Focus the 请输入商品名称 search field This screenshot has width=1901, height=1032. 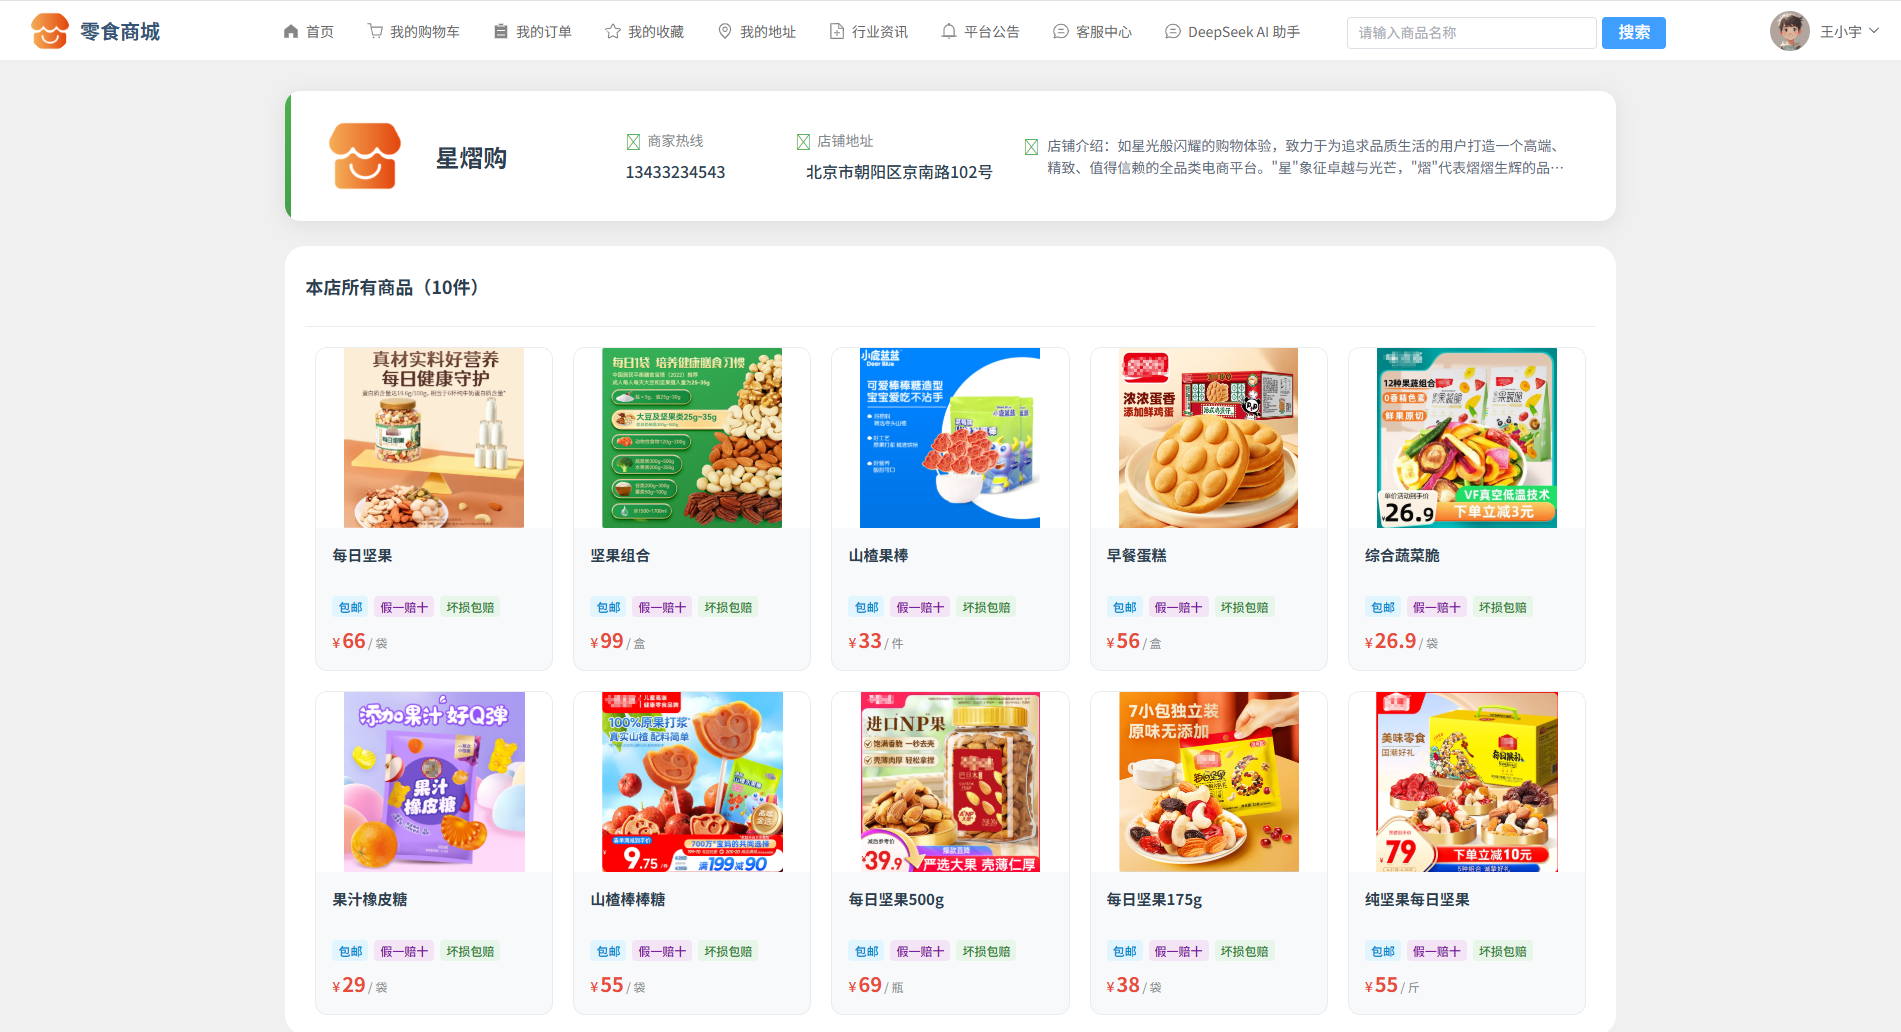(x=1471, y=32)
